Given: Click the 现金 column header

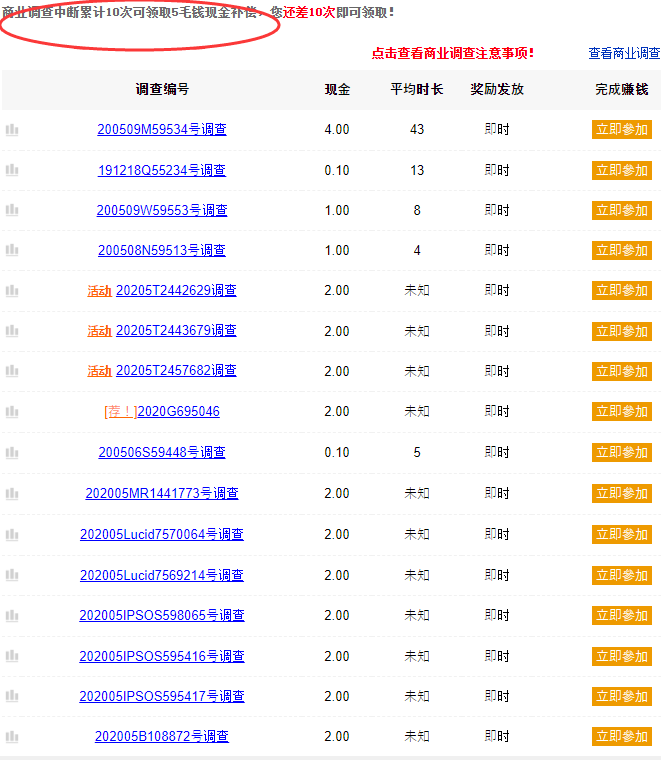Looking at the screenshot, I should coord(337,89).
